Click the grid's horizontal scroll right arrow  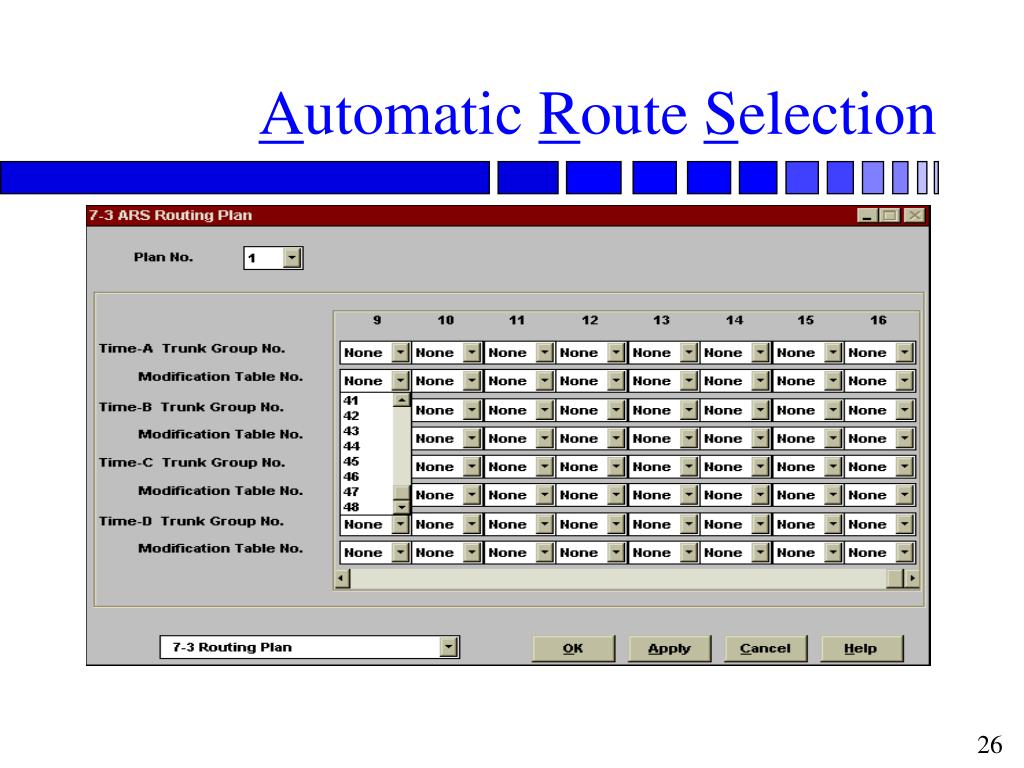coord(912,578)
